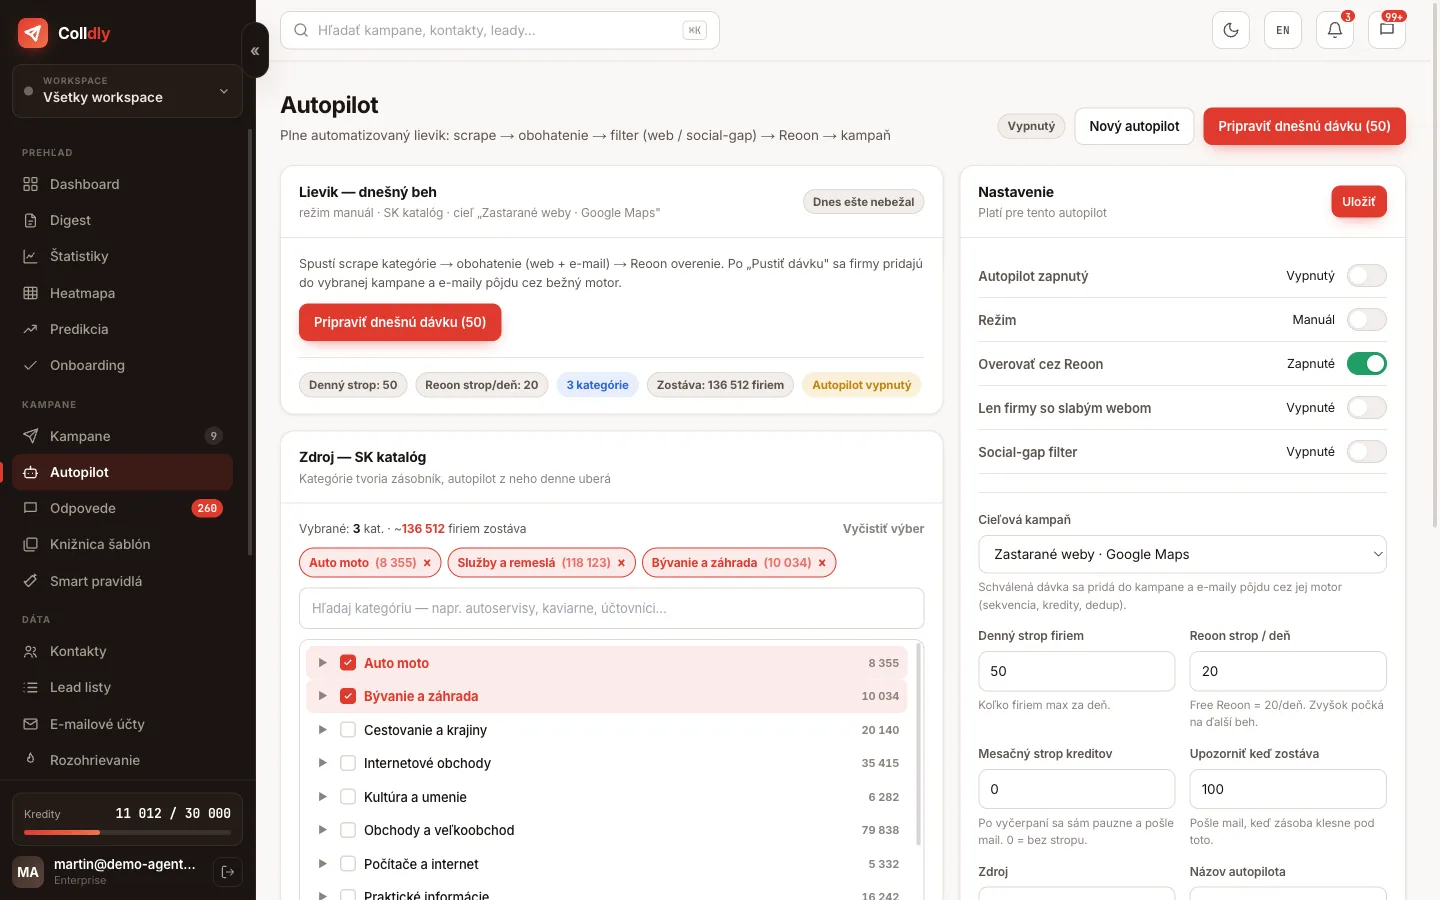Save settings with the Uložiť button
The height and width of the screenshot is (900, 1440).
(x=1359, y=202)
